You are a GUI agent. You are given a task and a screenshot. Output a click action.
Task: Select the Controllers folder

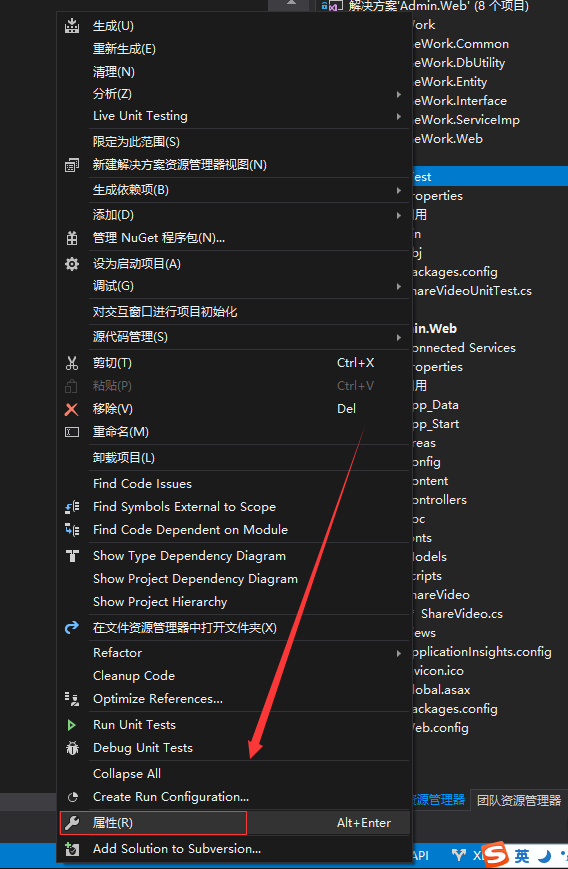[x=439, y=500]
